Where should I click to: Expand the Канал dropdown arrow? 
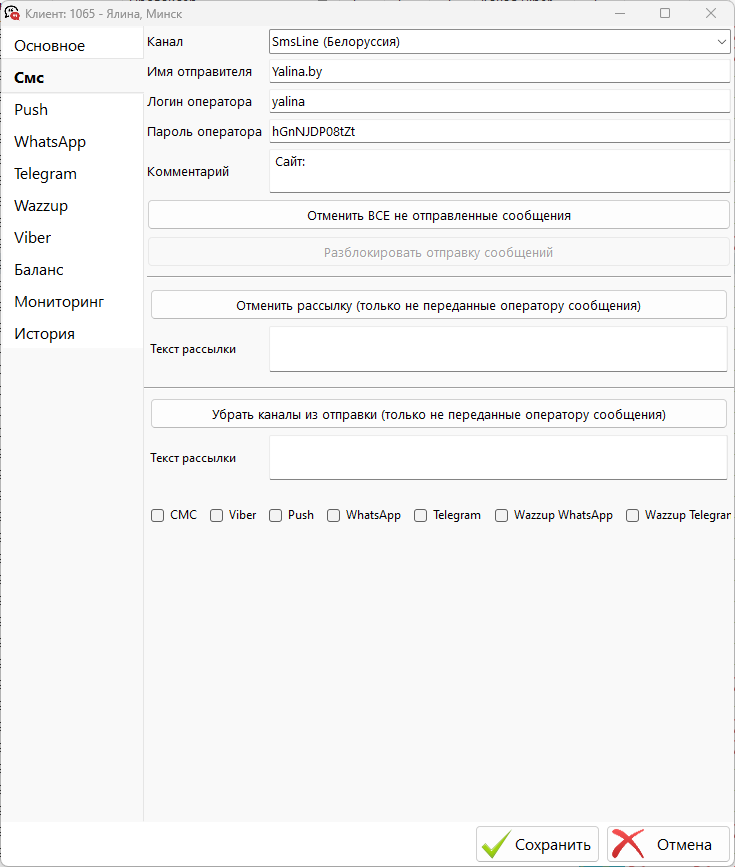(x=721, y=42)
